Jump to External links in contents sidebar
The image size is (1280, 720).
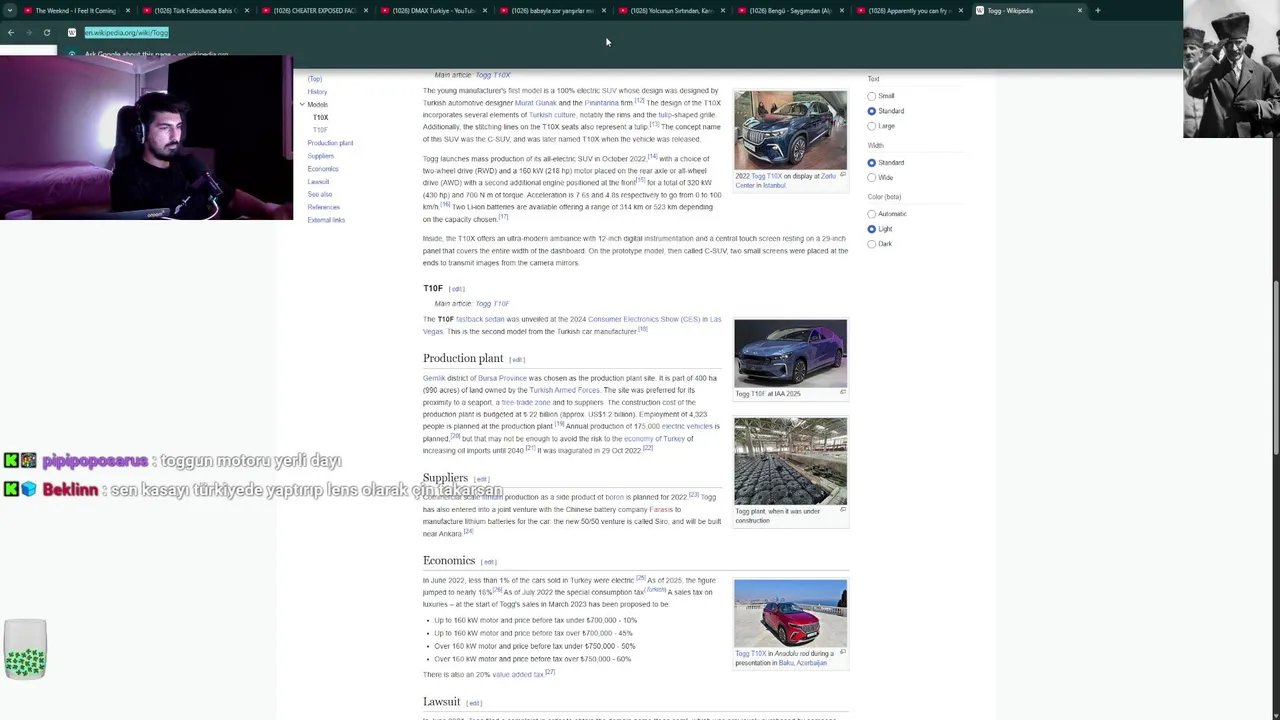coord(326,220)
